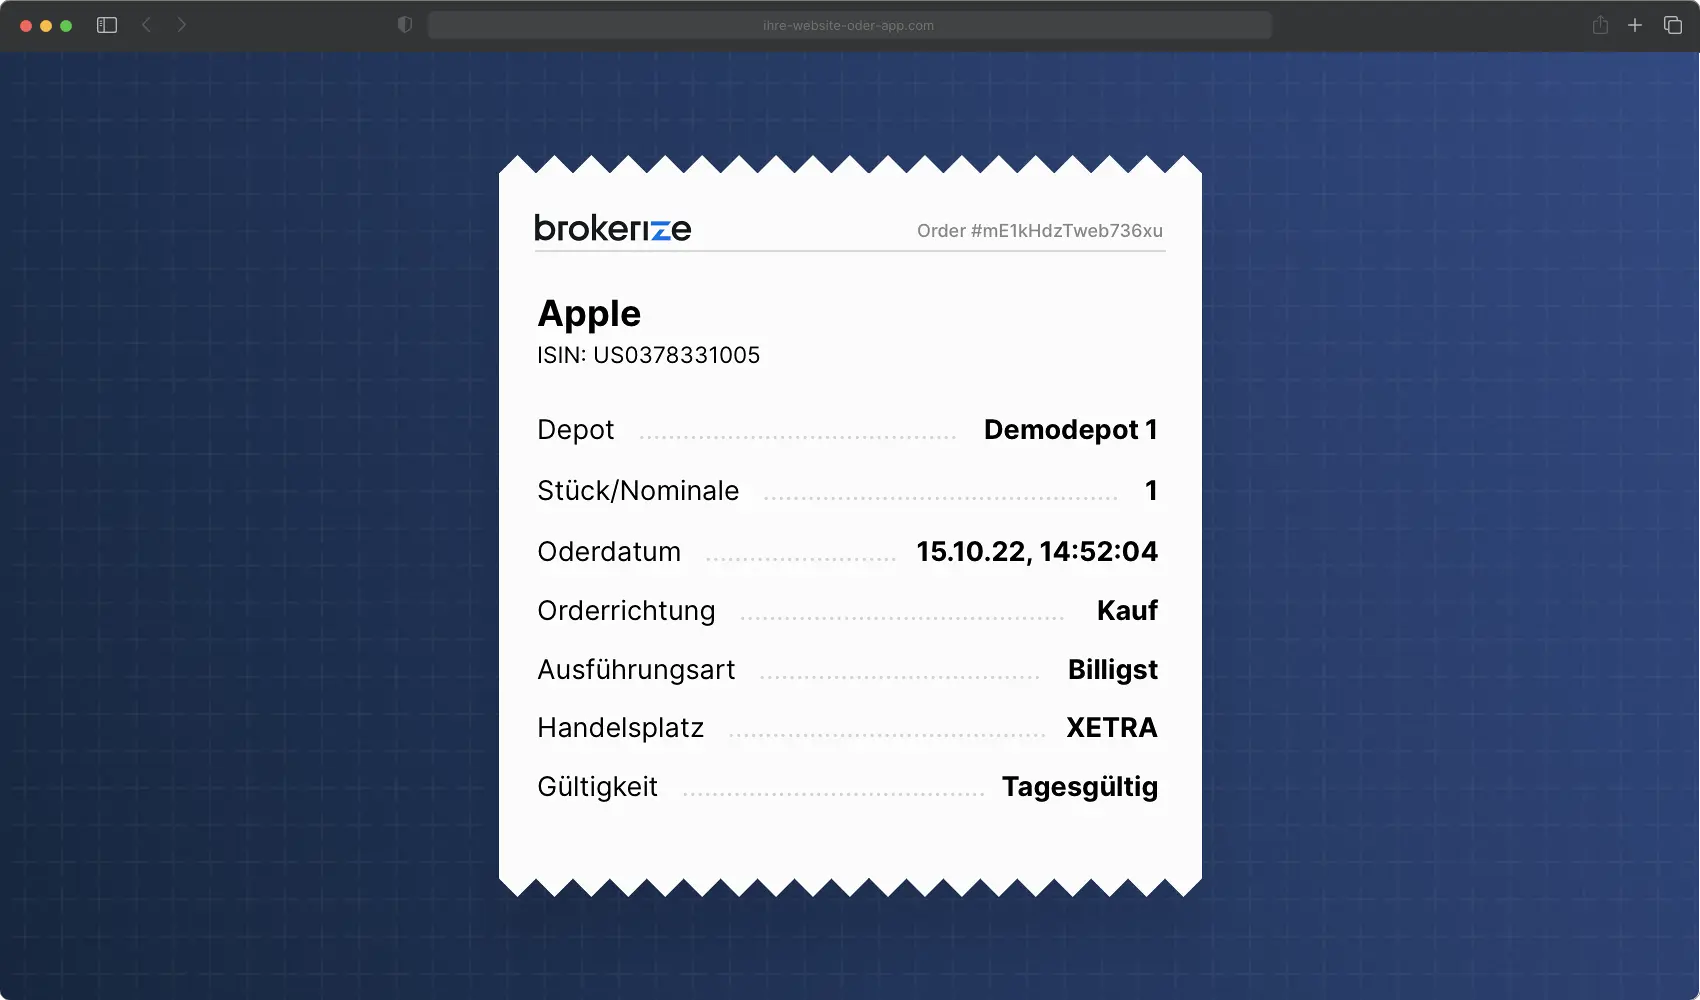Open a new tab with plus icon

click(x=1635, y=25)
